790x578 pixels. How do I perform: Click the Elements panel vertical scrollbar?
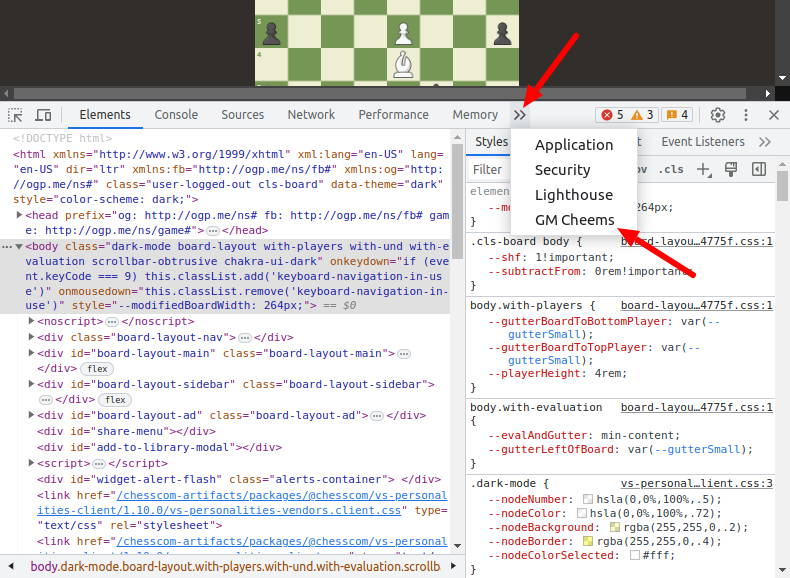tap(457, 202)
